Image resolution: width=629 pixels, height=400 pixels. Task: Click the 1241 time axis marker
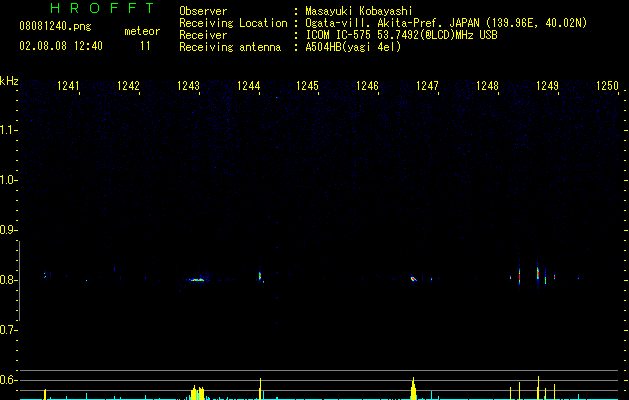tap(68, 85)
